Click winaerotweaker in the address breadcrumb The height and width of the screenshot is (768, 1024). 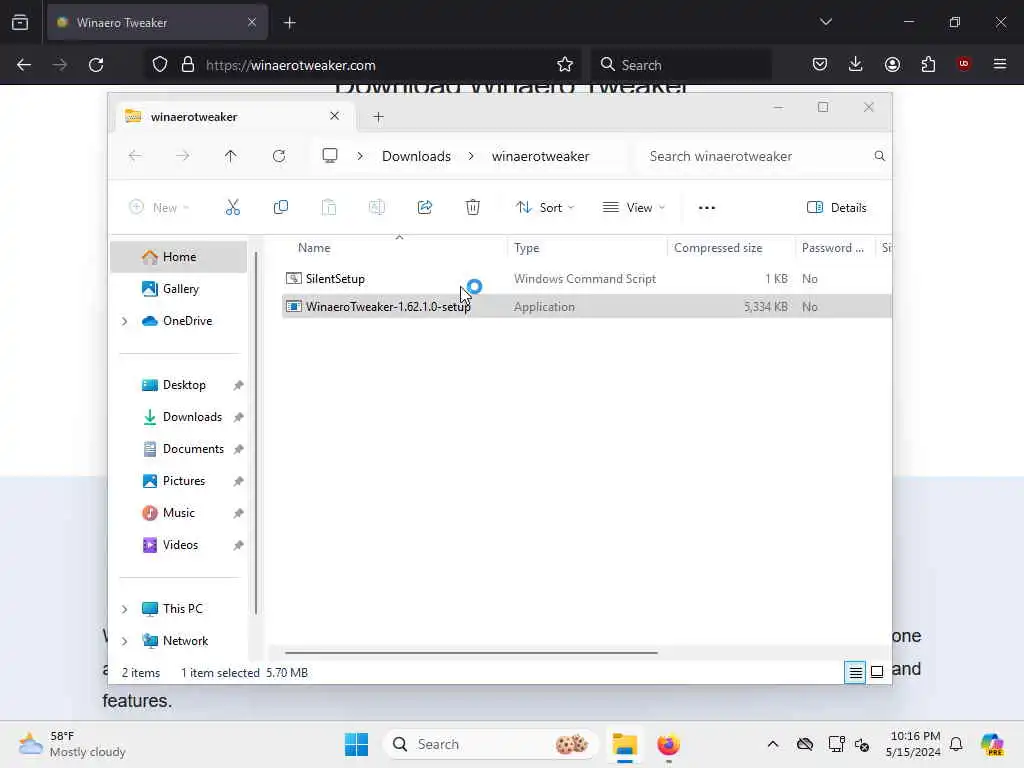(540, 156)
